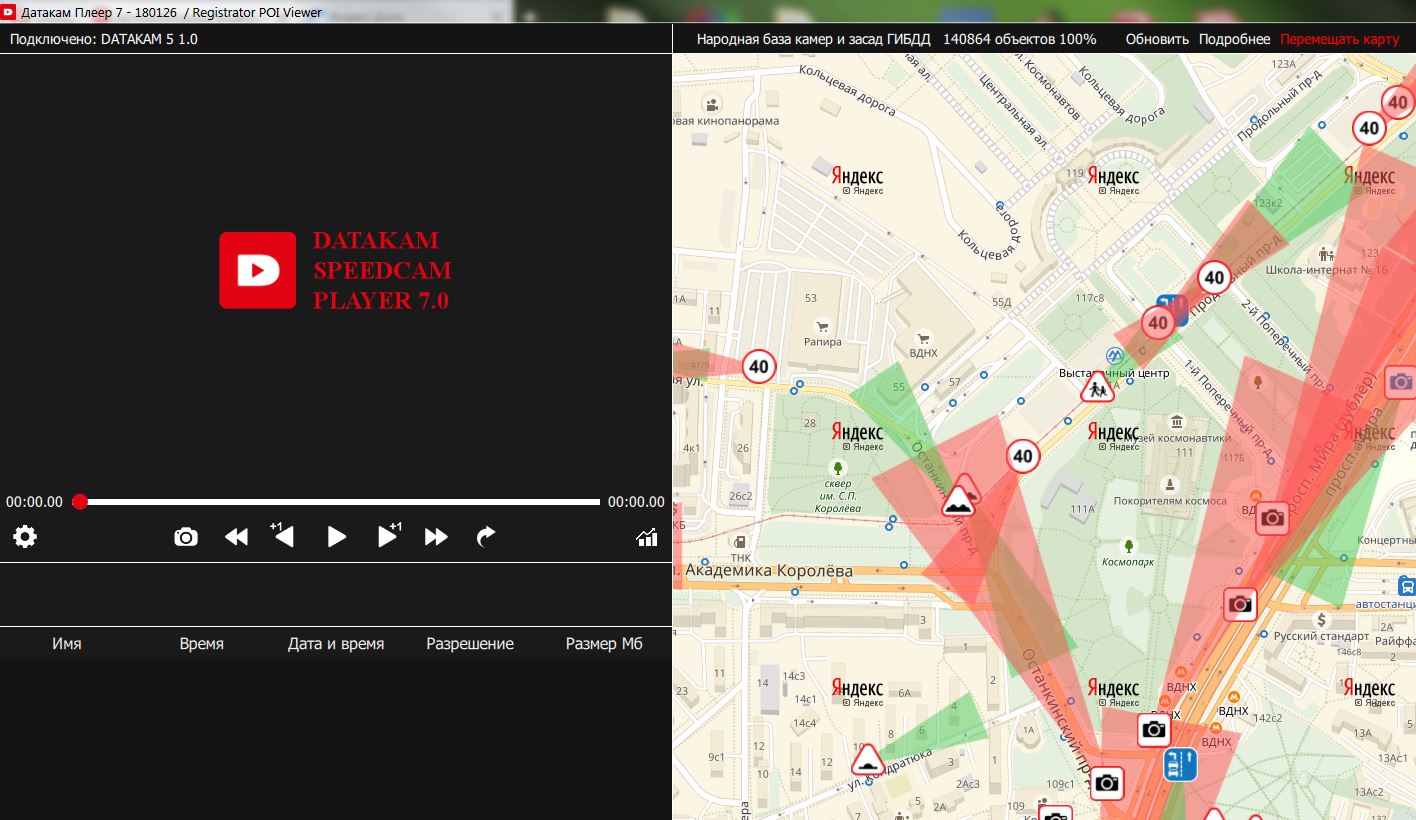This screenshot has height=820, width=1416.
Task: Click the fast-forward double-arrow button
Action: click(436, 537)
